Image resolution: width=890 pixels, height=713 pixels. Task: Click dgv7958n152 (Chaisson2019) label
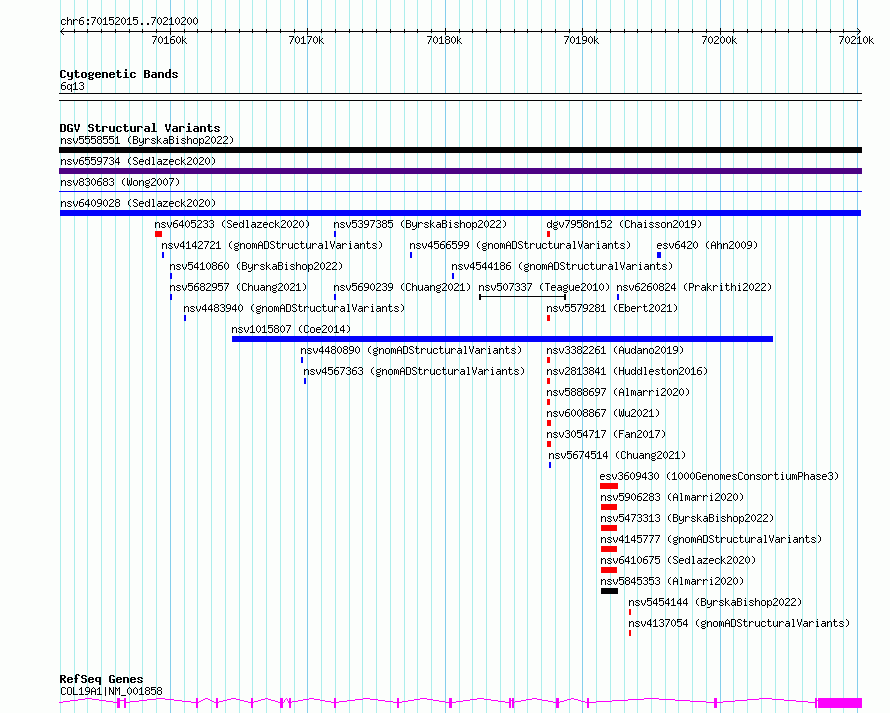pyautogui.click(x=624, y=224)
